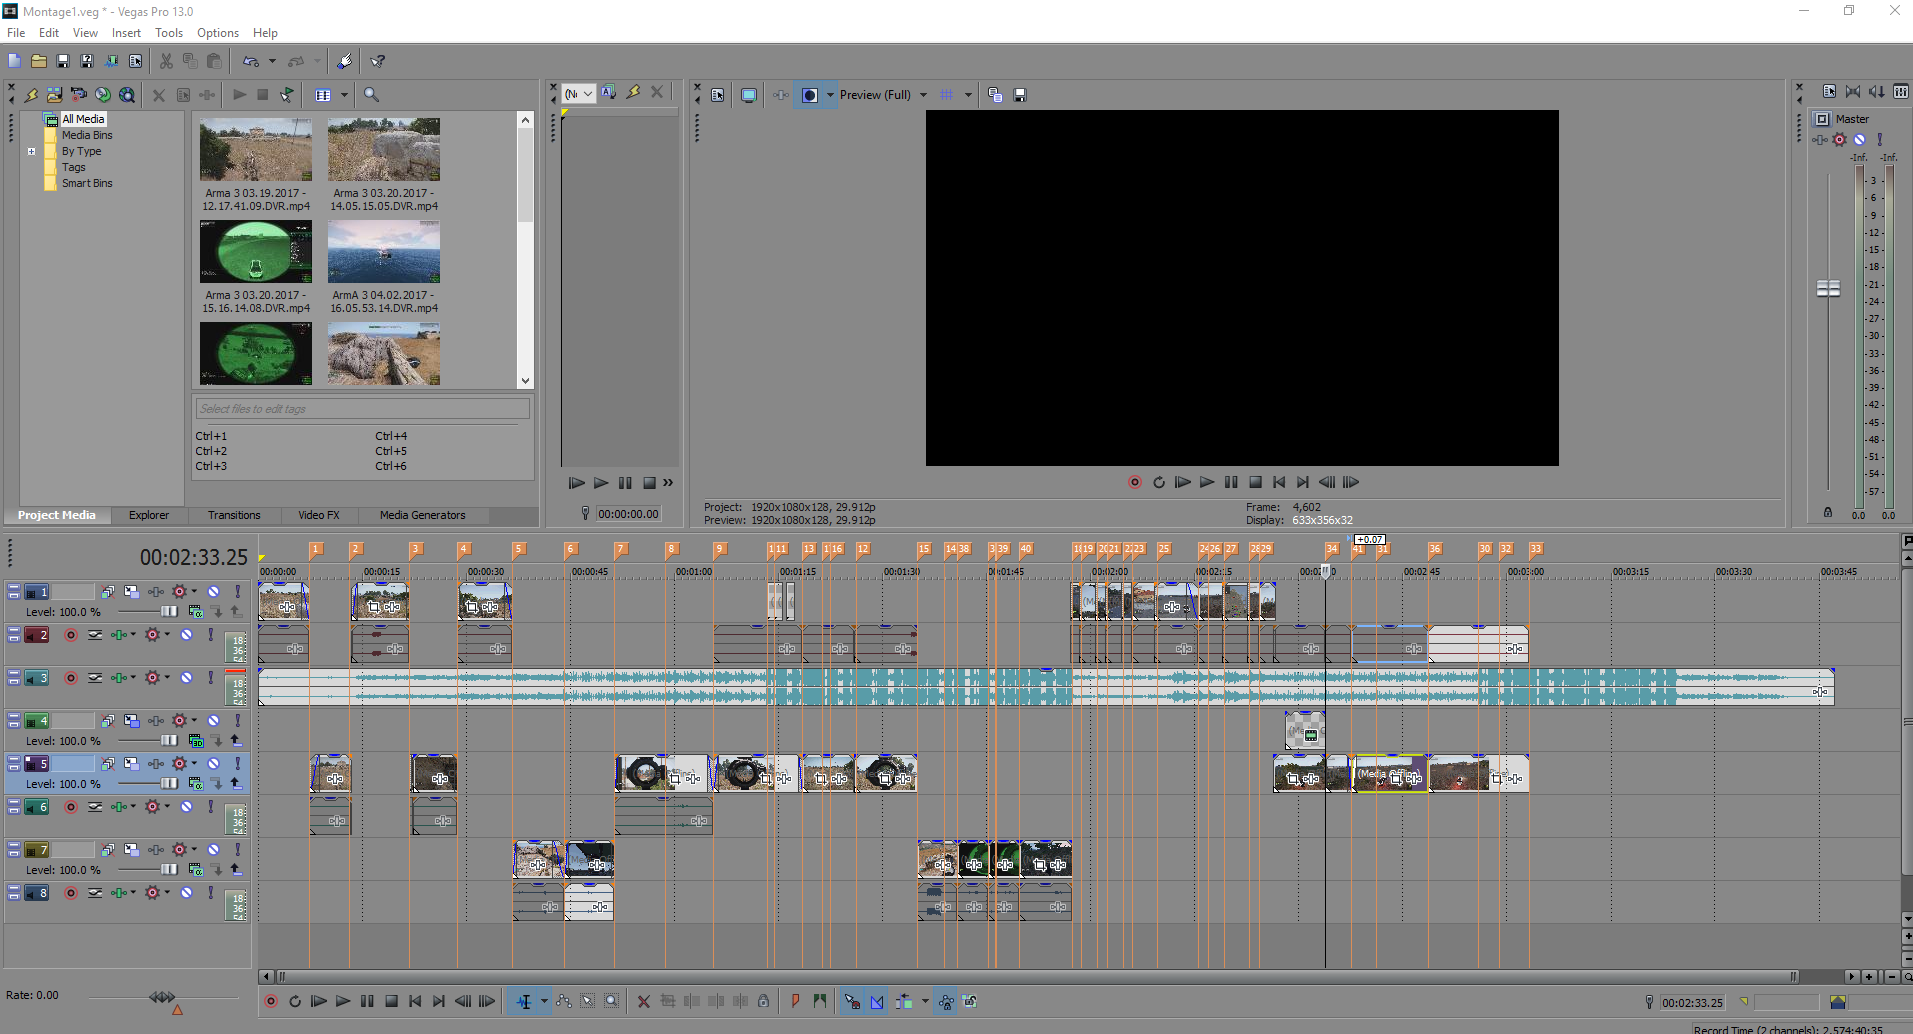
Task: Toggle Enable Snapping in timeline toolbar
Action: [852, 1001]
